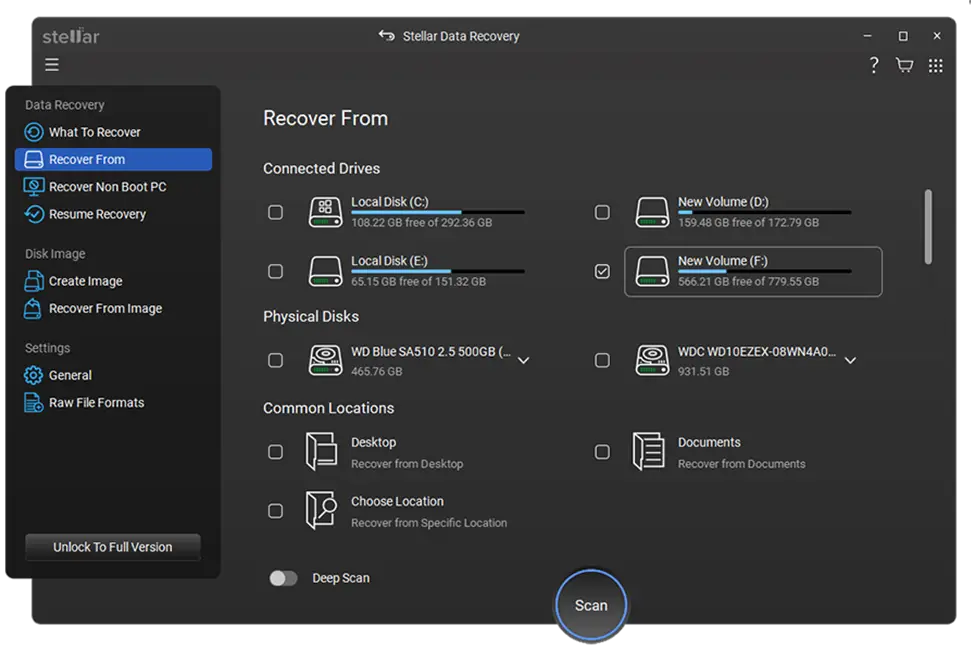Screen dimensions: 975x651
Task: Click 'Recover from Specific Location' text
Action: tap(428, 523)
